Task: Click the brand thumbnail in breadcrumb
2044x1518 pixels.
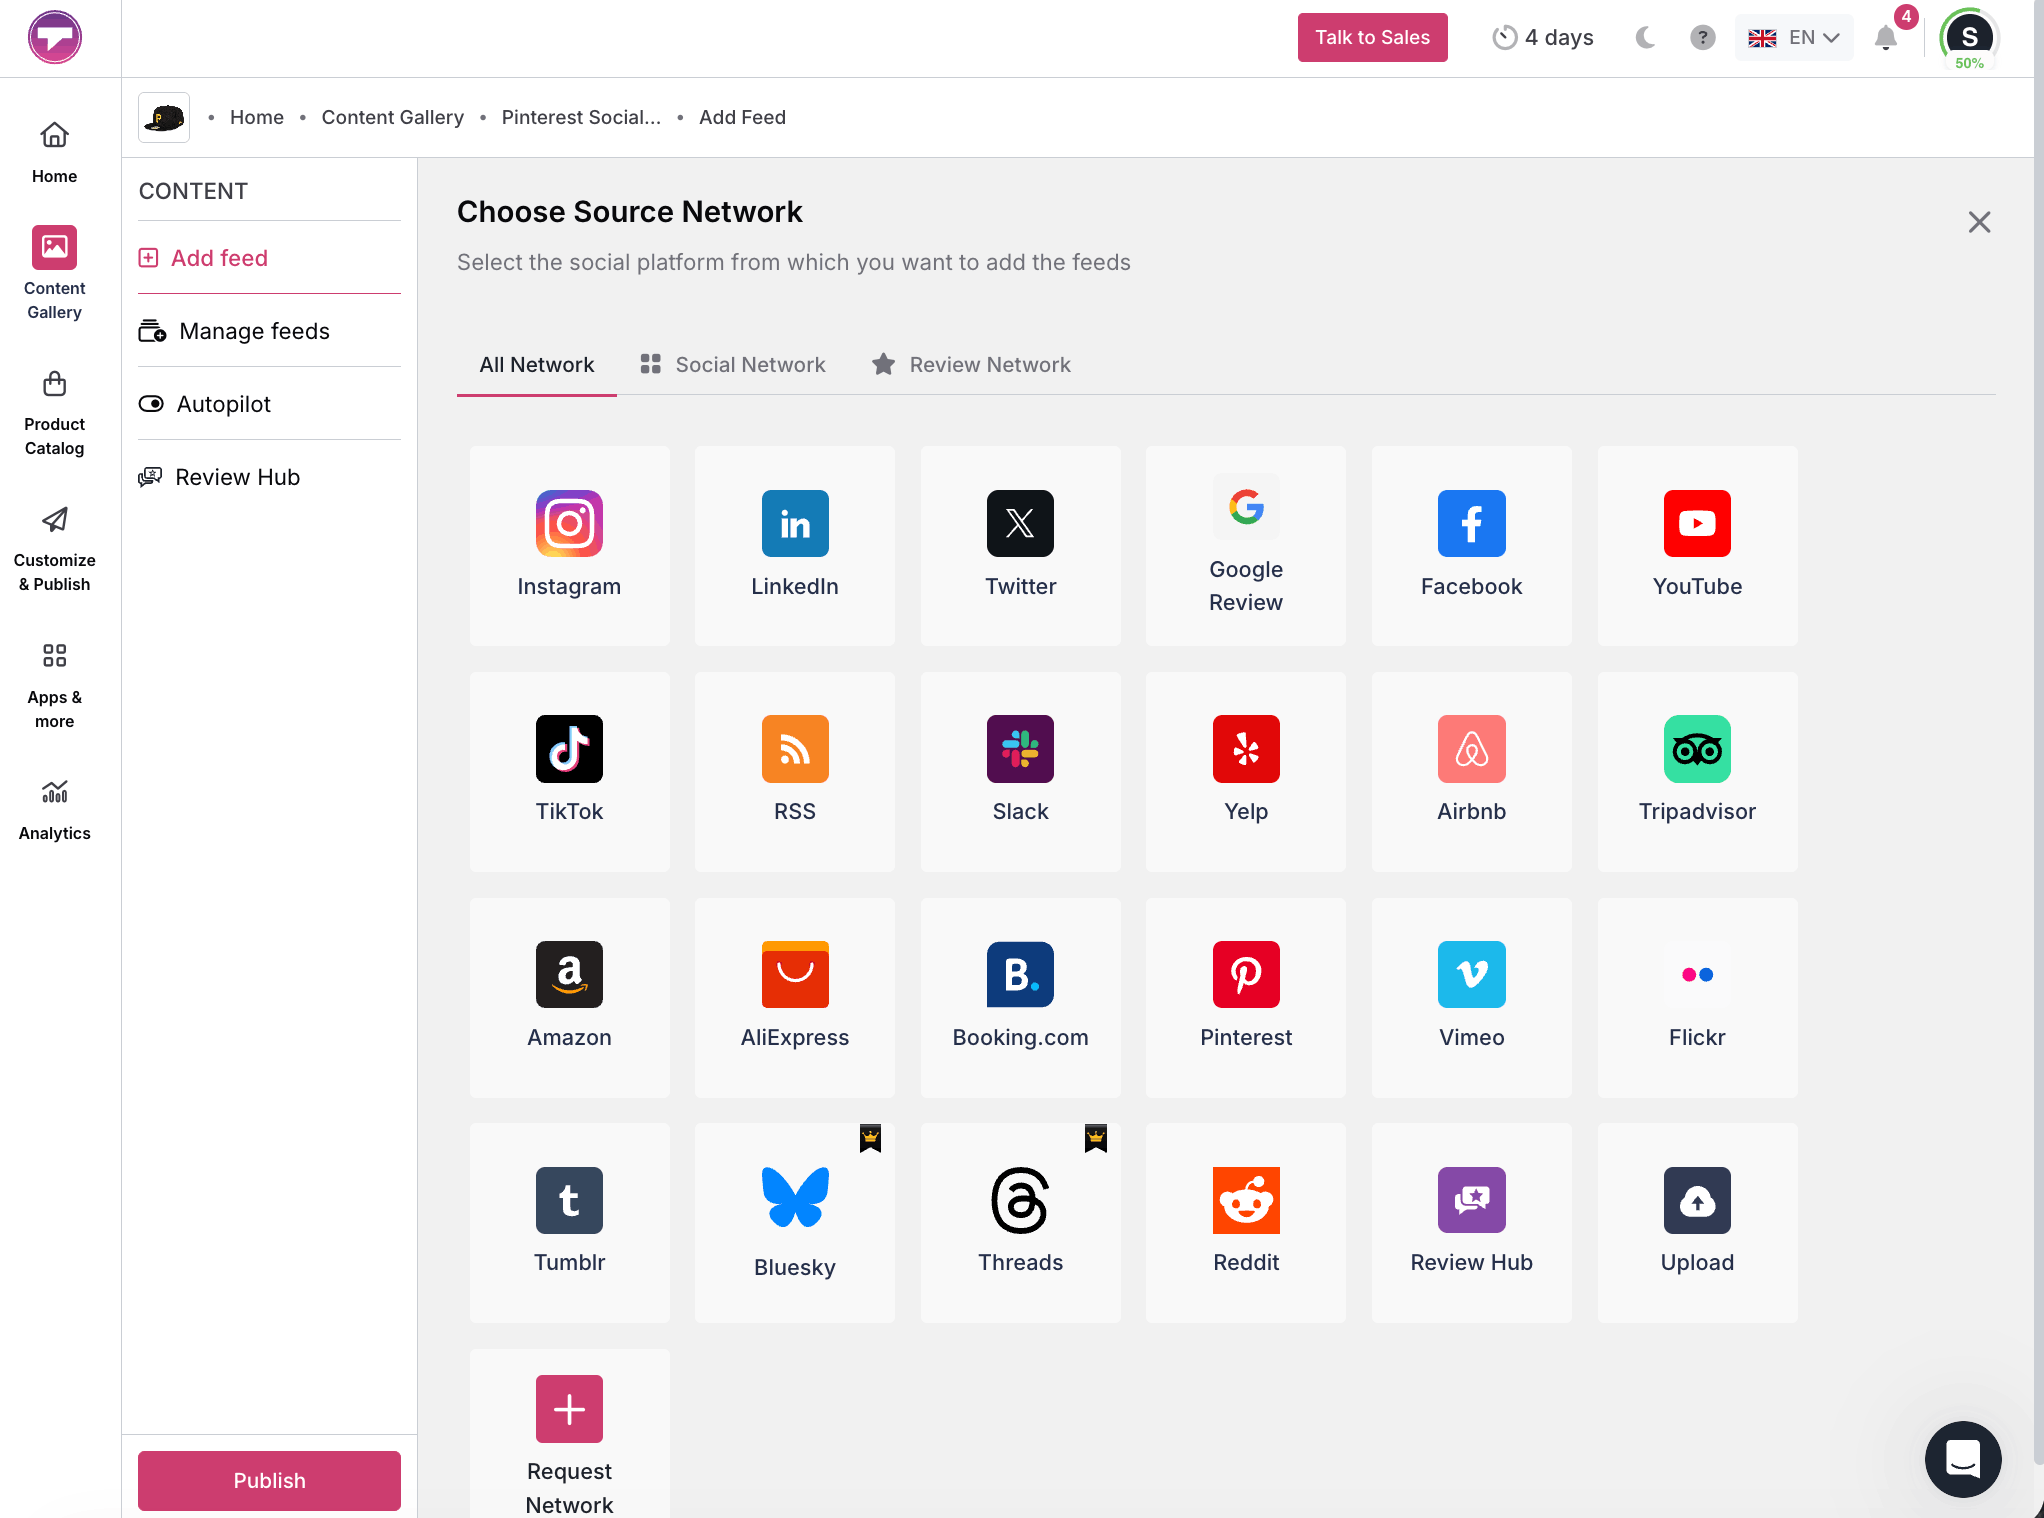Action: coord(164,118)
